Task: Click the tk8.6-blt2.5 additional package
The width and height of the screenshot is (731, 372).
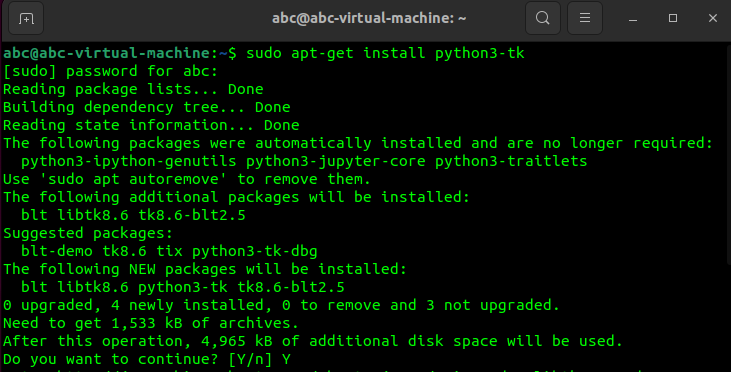Action: 192,215
